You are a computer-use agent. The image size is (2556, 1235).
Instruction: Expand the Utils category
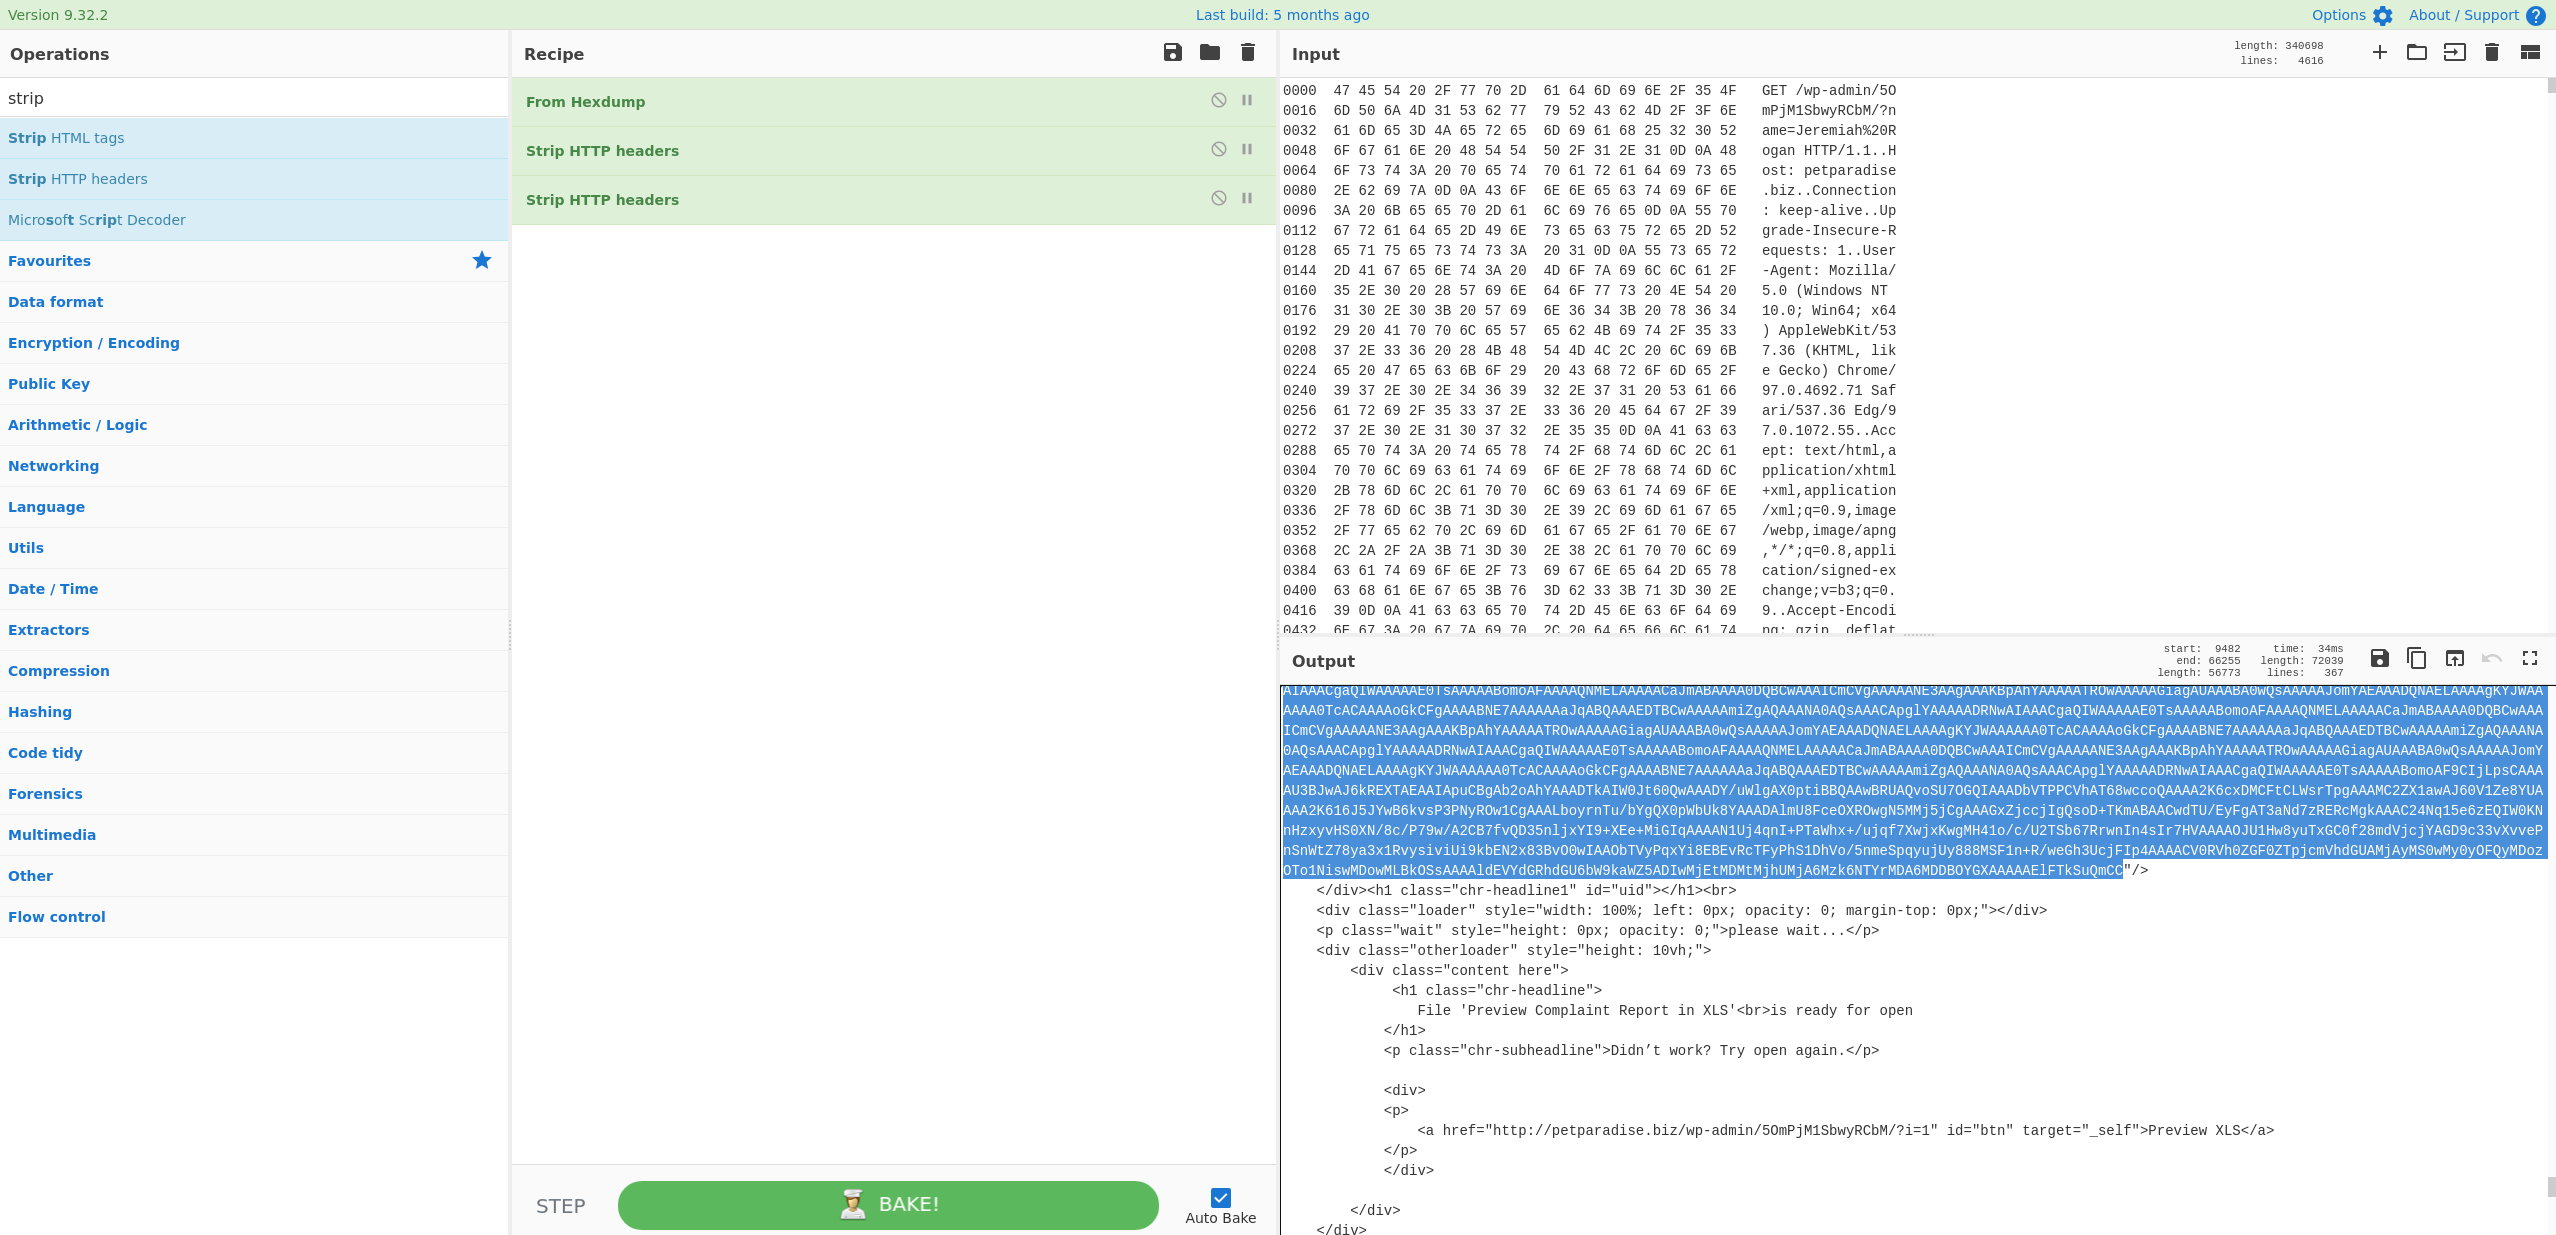point(254,548)
